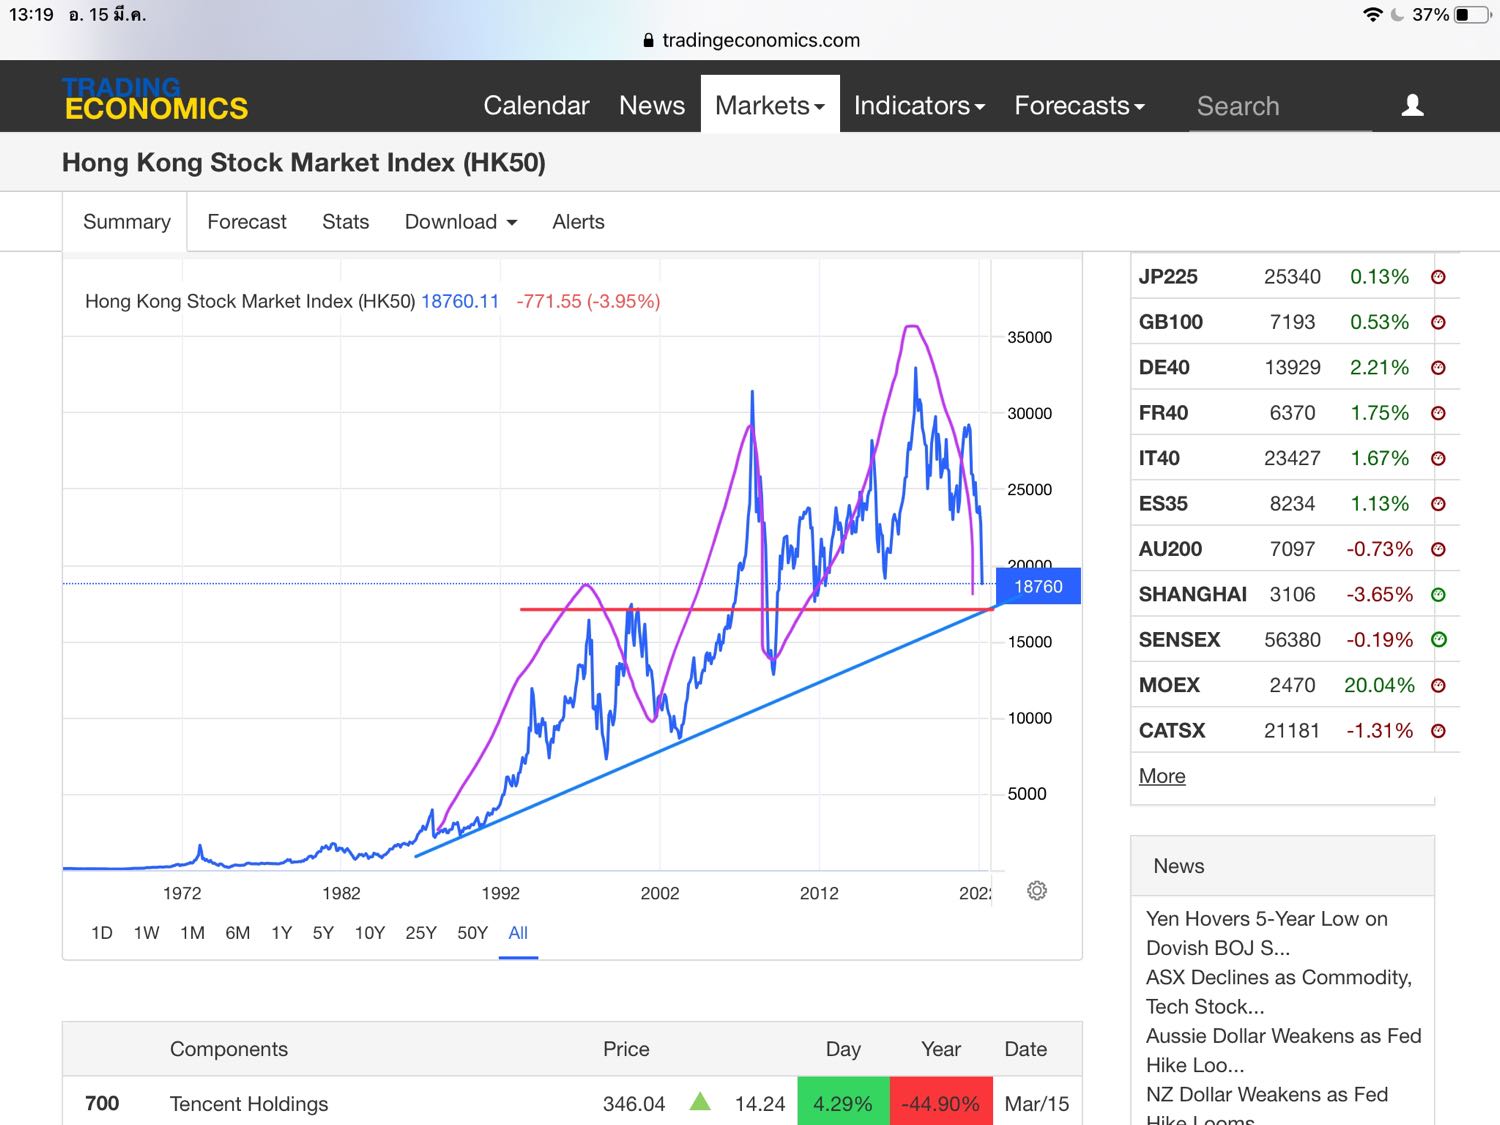This screenshot has height=1125, width=1500.
Task: Sort components by Day column header
Action: click(x=843, y=1049)
